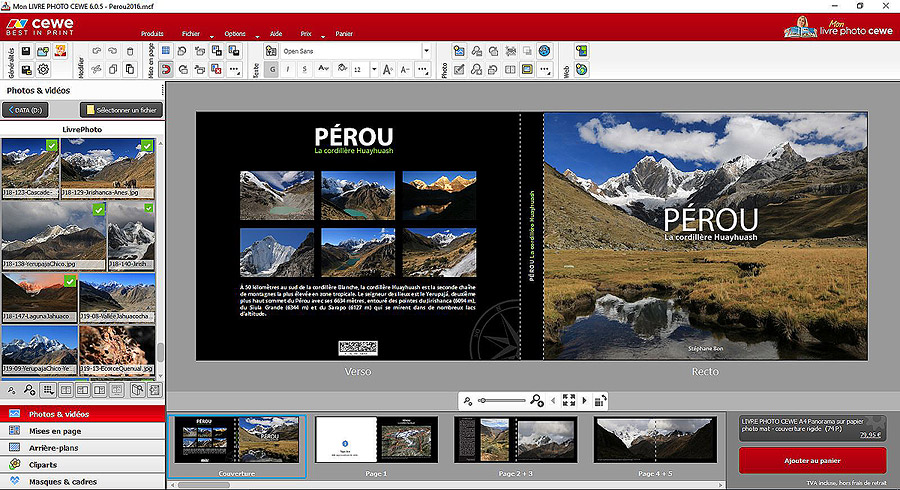Open the Panier menu

(x=344, y=34)
